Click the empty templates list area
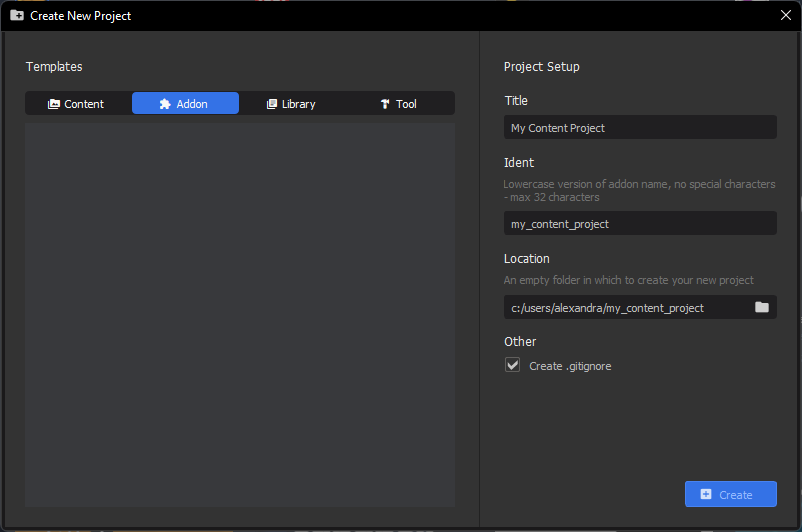The image size is (802, 532). (240, 314)
